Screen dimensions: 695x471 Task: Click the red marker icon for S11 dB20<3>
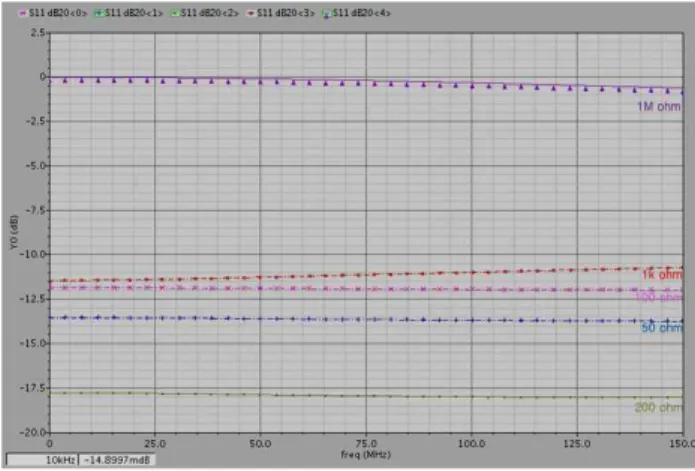(x=251, y=13)
